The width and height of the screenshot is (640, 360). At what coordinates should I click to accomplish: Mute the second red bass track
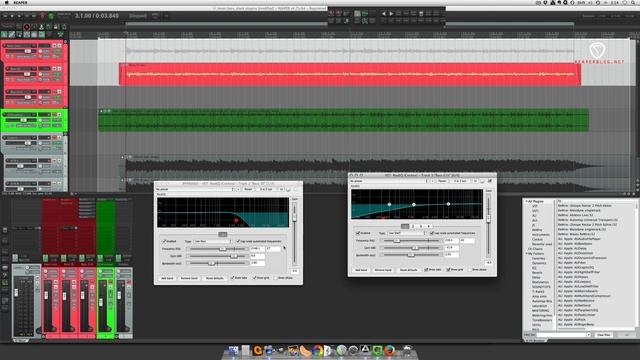pos(54,69)
